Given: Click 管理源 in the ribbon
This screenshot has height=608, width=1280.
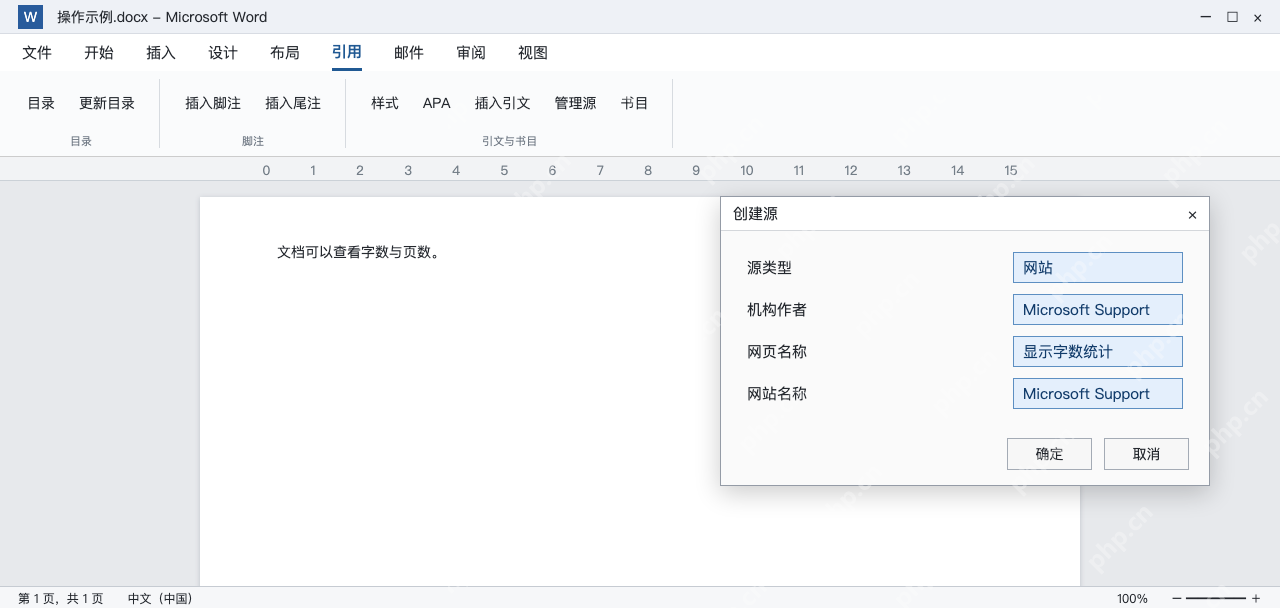Looking at the screenshot, I should click(x=576, y=103).
